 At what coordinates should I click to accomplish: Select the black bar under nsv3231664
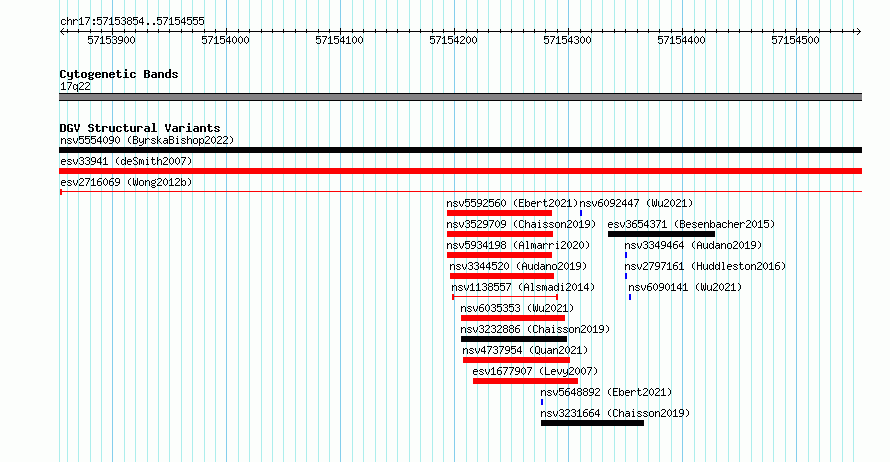click(x=593, y=423)
